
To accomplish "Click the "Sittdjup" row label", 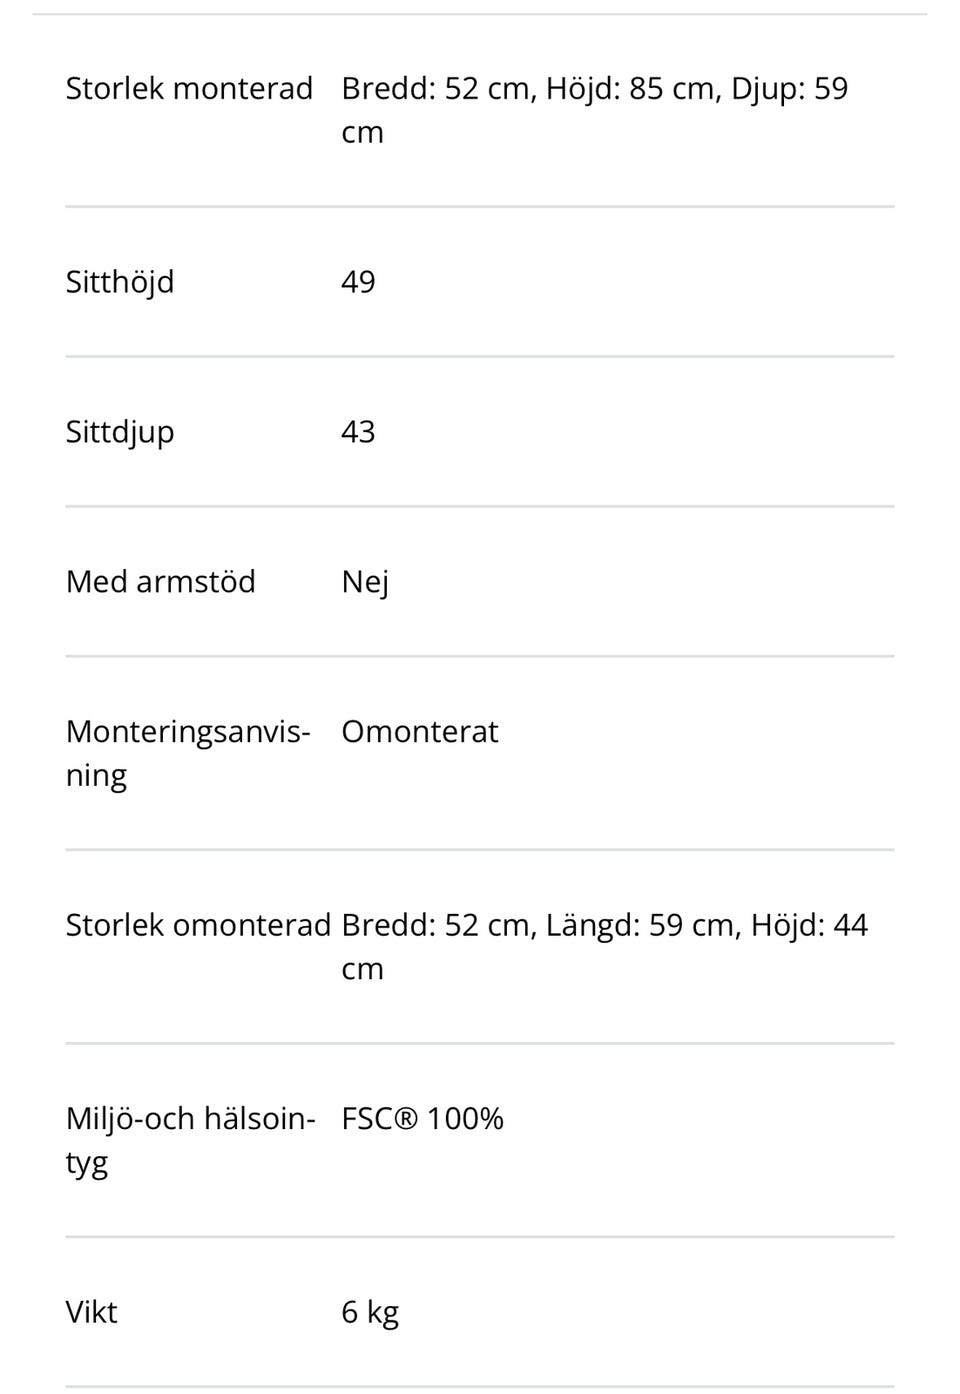I will (120, 431).
